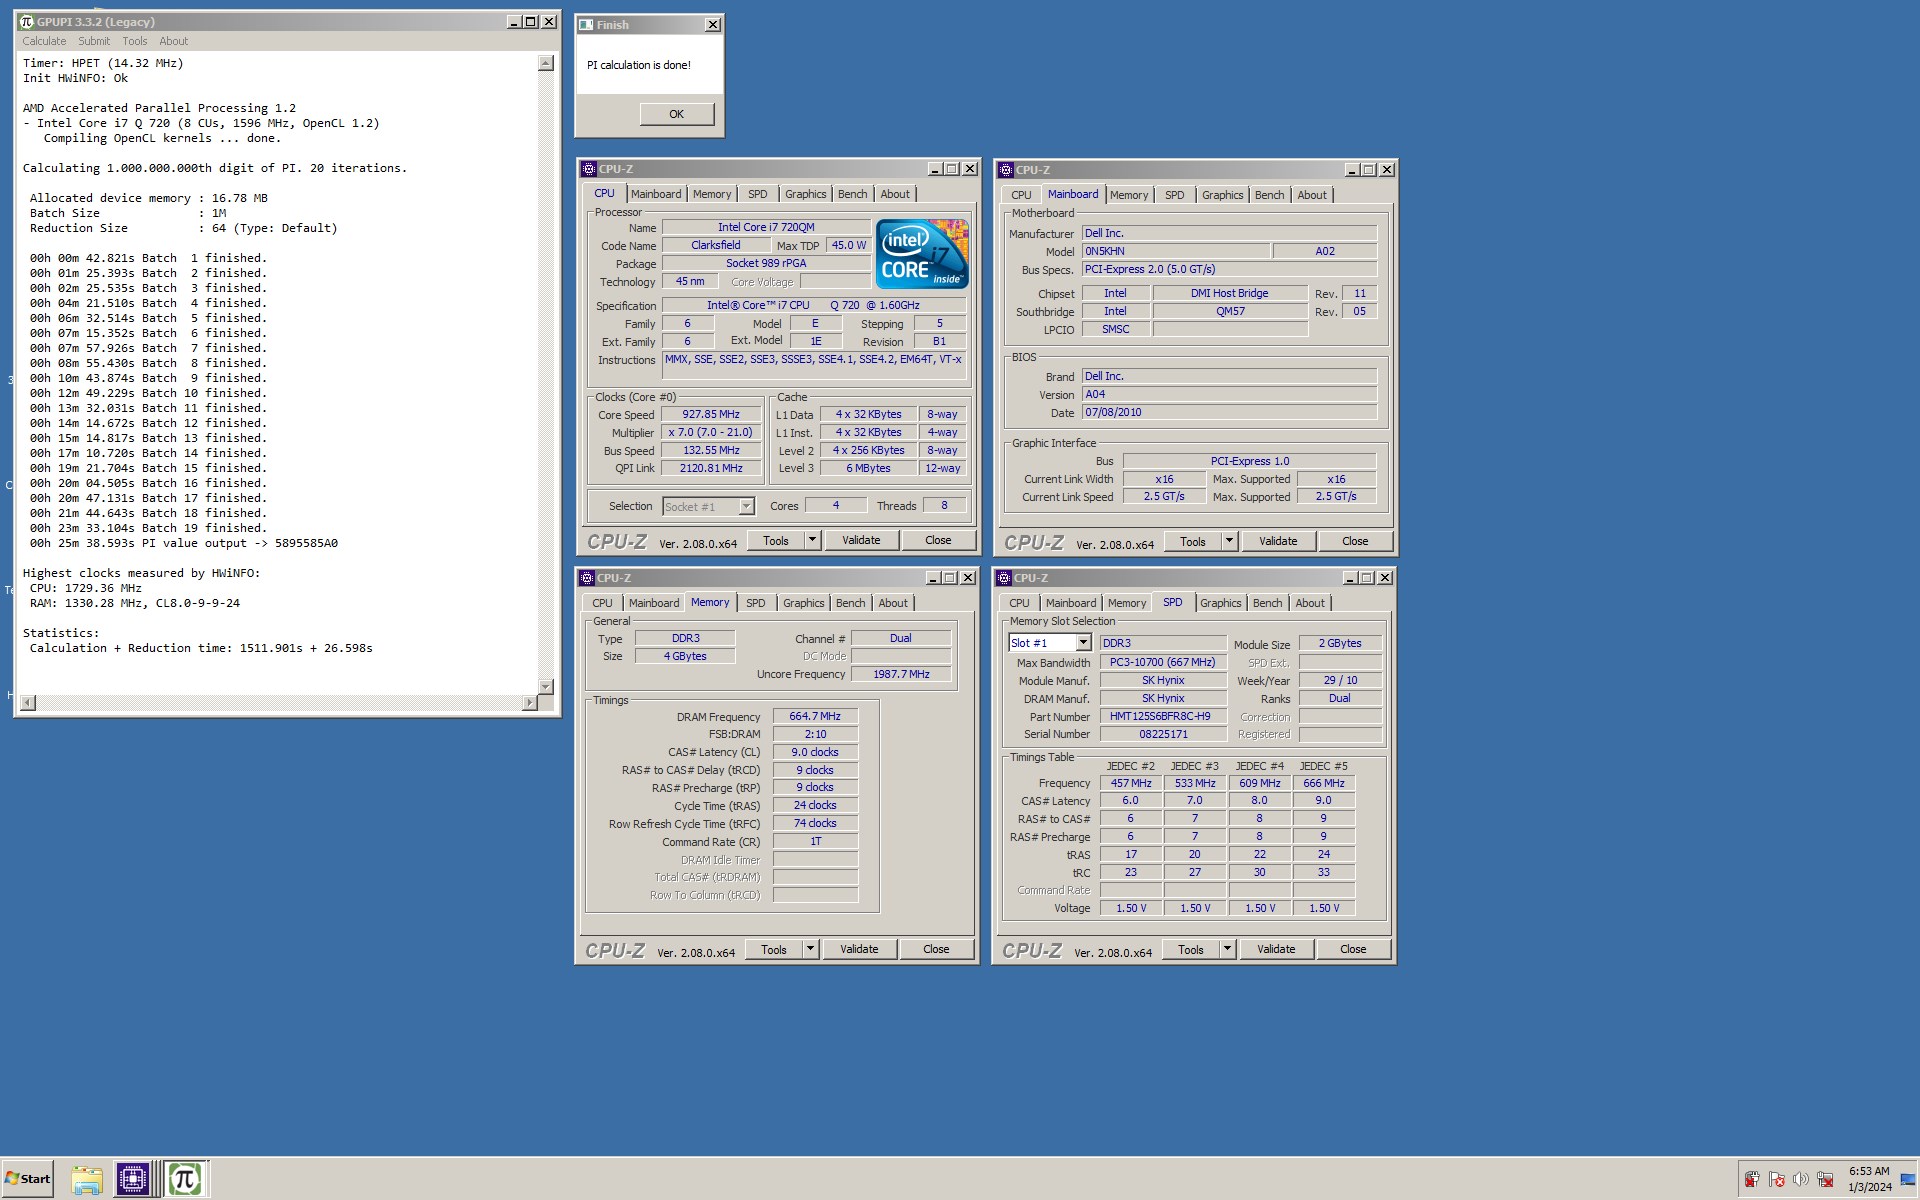1920x1200 pixels.
Task: Click OK in the Finish dialog
Action: pos(677,114)
